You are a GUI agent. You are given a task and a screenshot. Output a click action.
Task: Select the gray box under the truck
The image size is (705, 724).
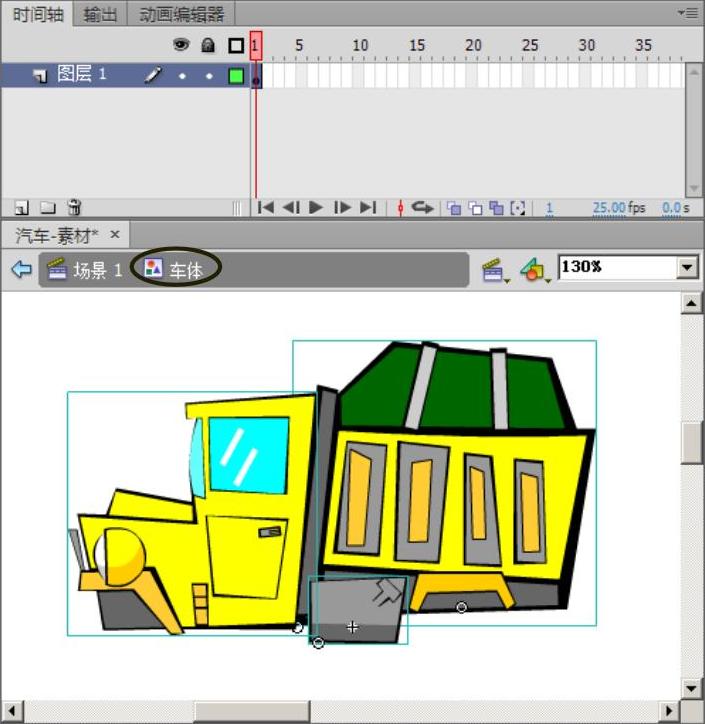pos(357,609)
